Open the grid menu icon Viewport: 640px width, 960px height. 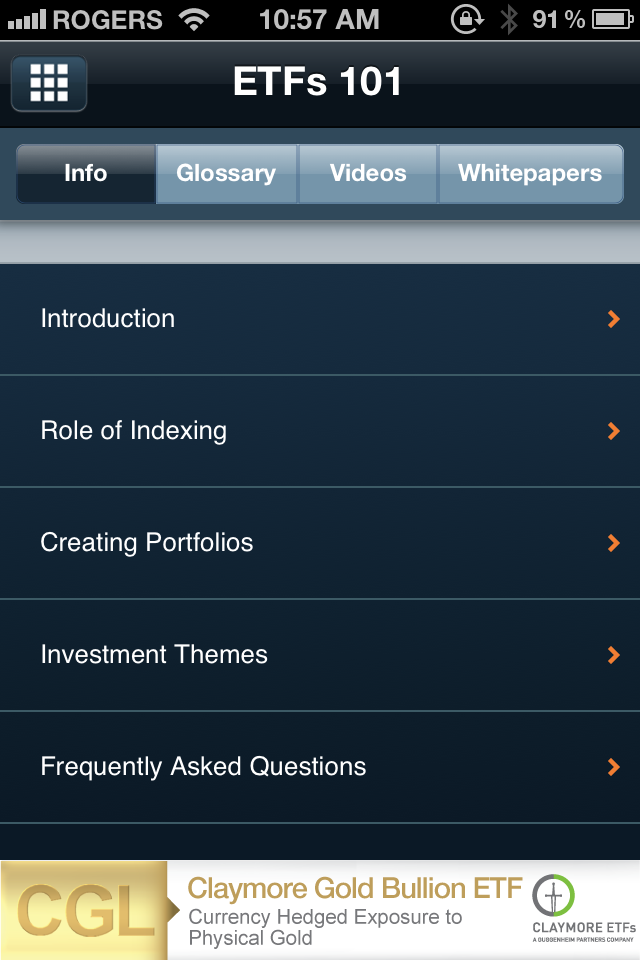point(49,83)
